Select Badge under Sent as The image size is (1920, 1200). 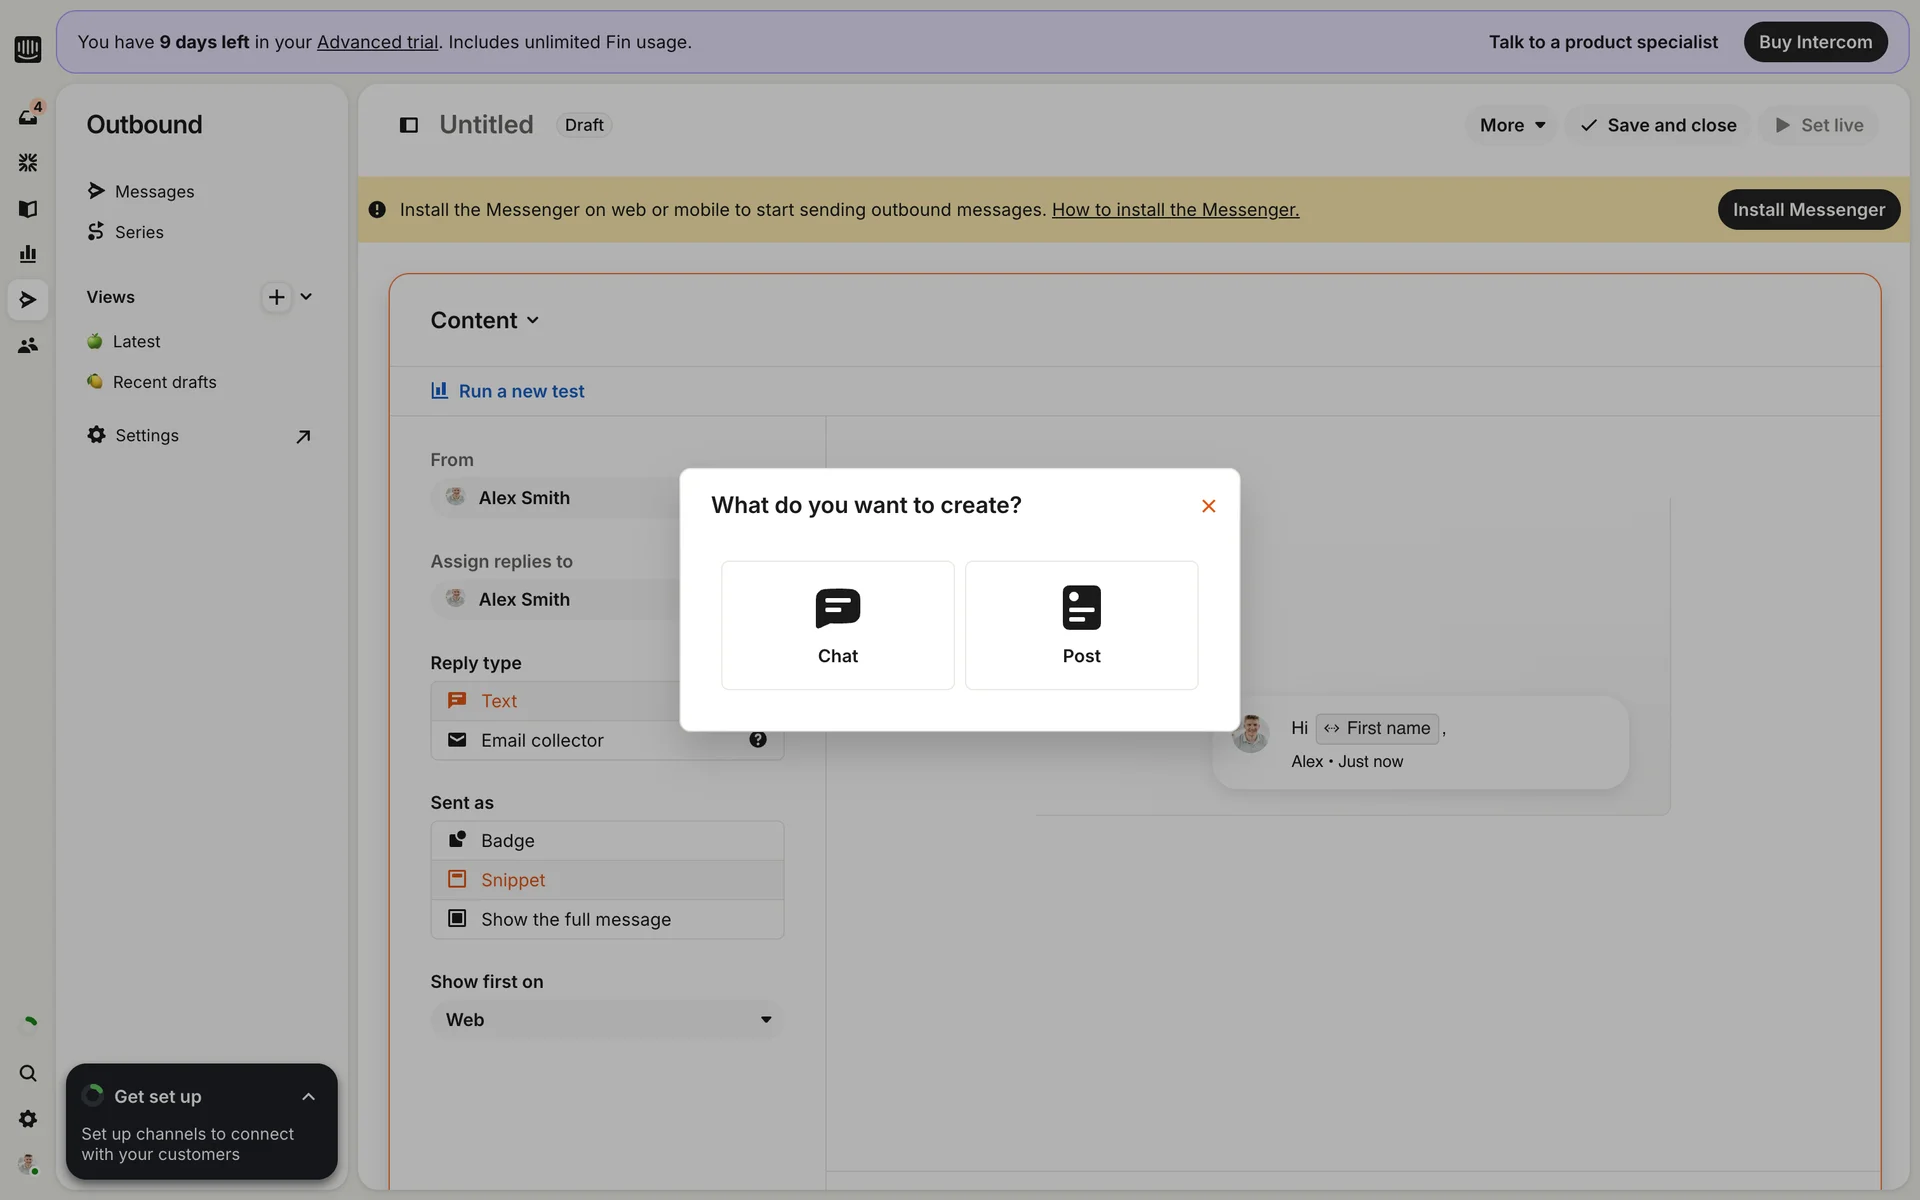point(508,841)
